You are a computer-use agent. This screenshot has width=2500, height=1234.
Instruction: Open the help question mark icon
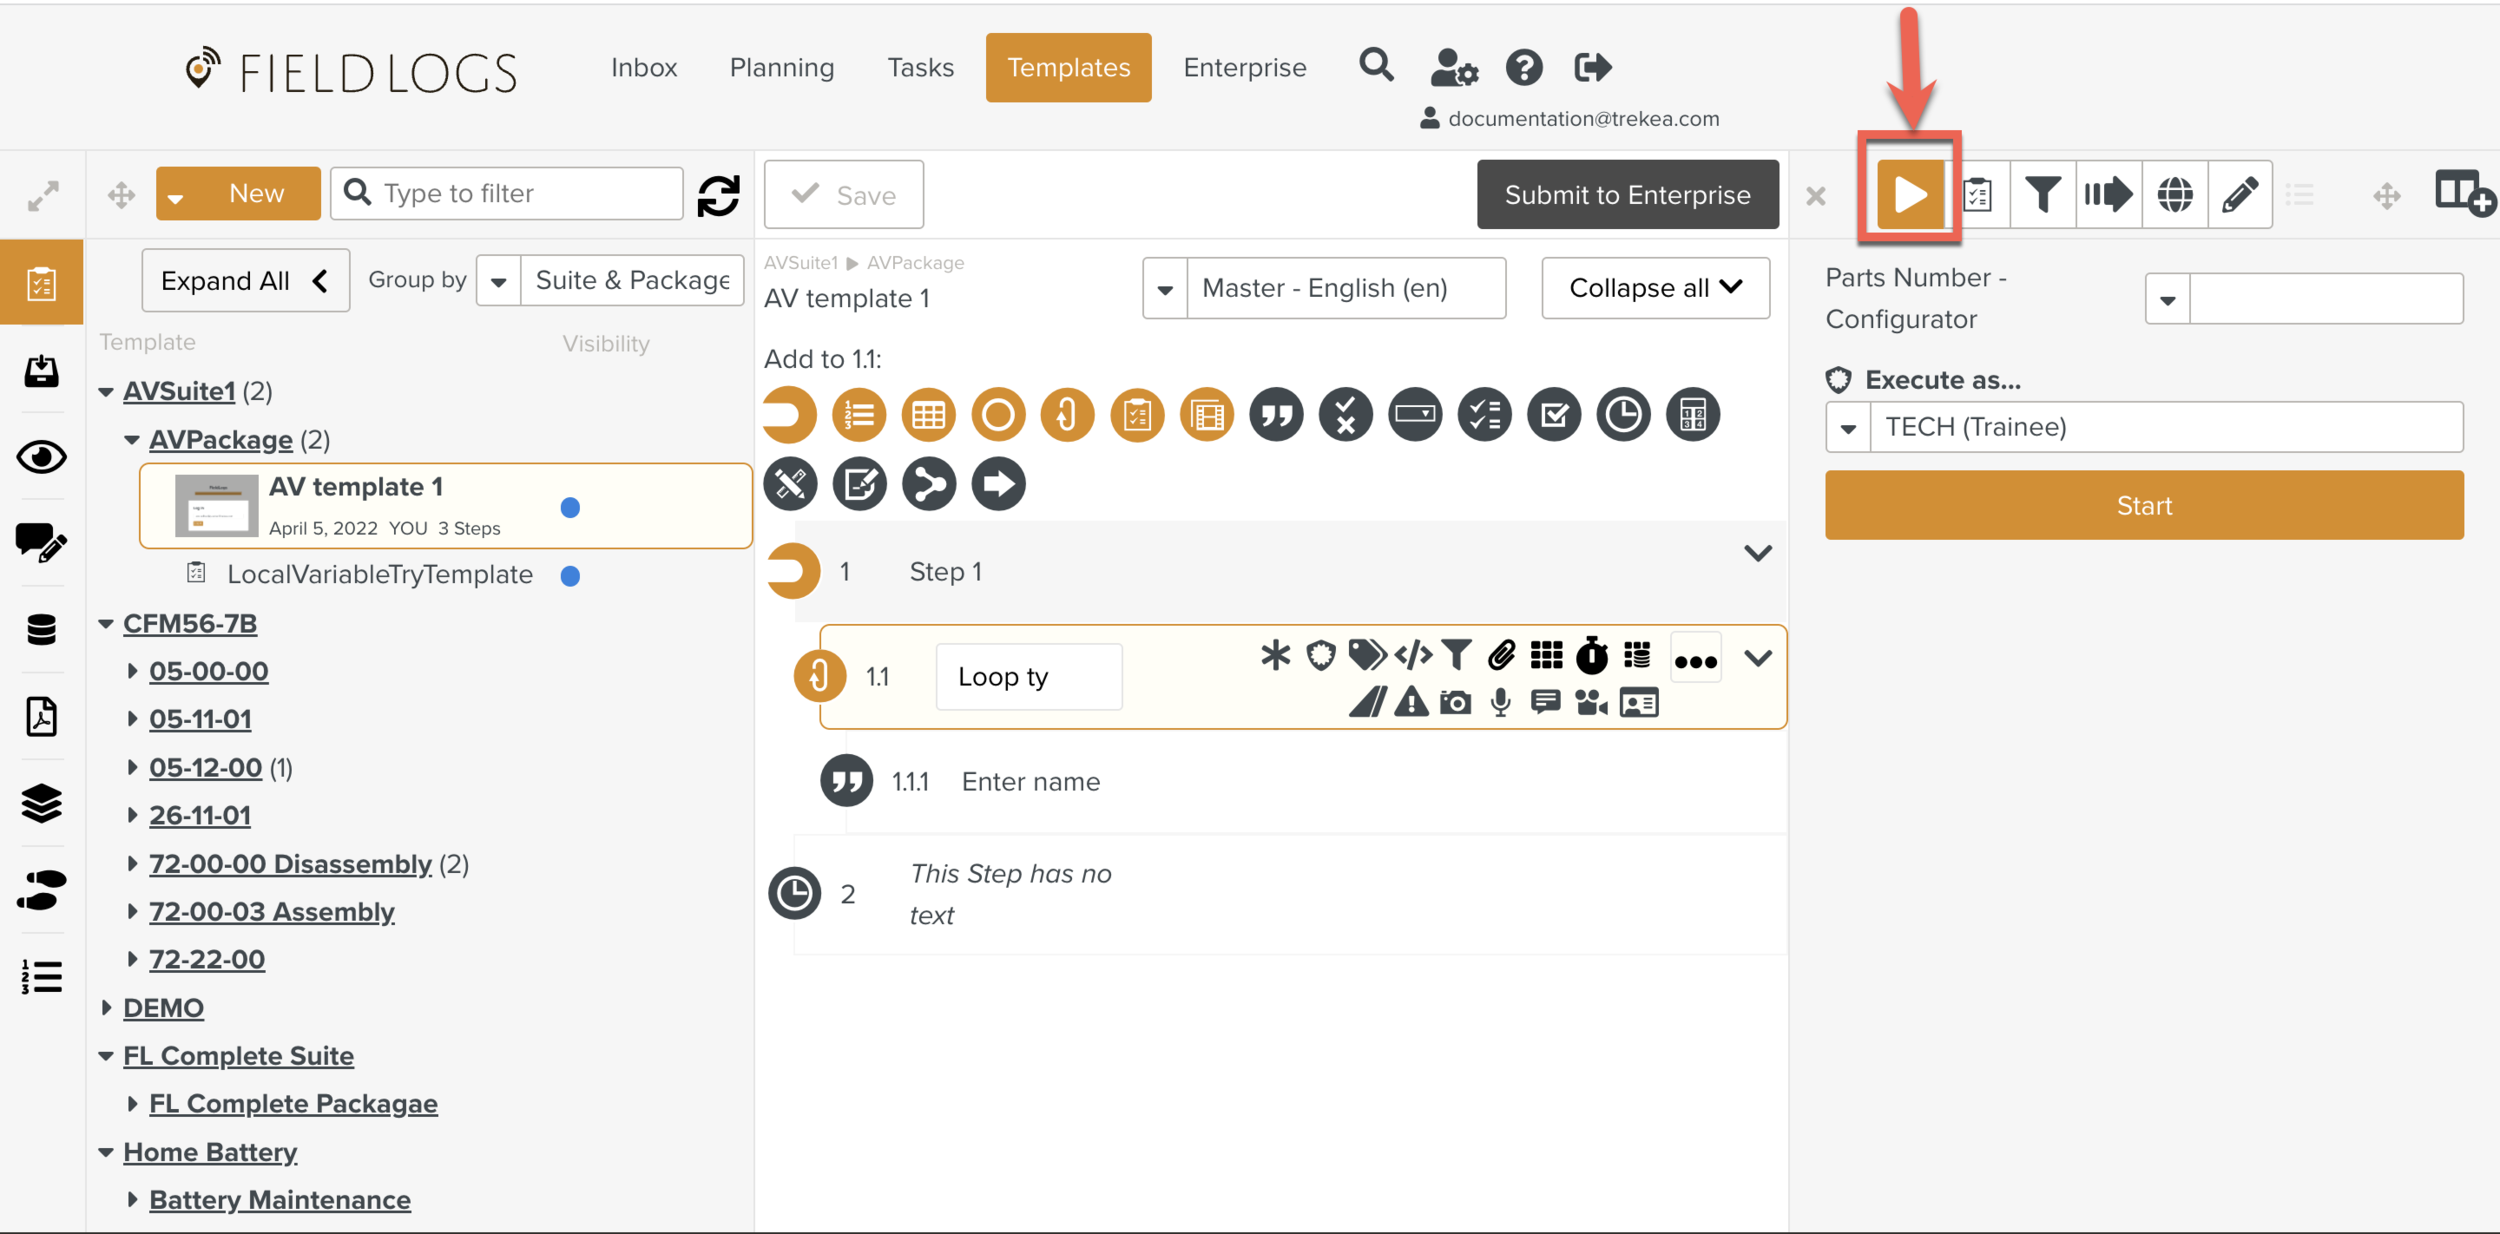[1524, 67]
